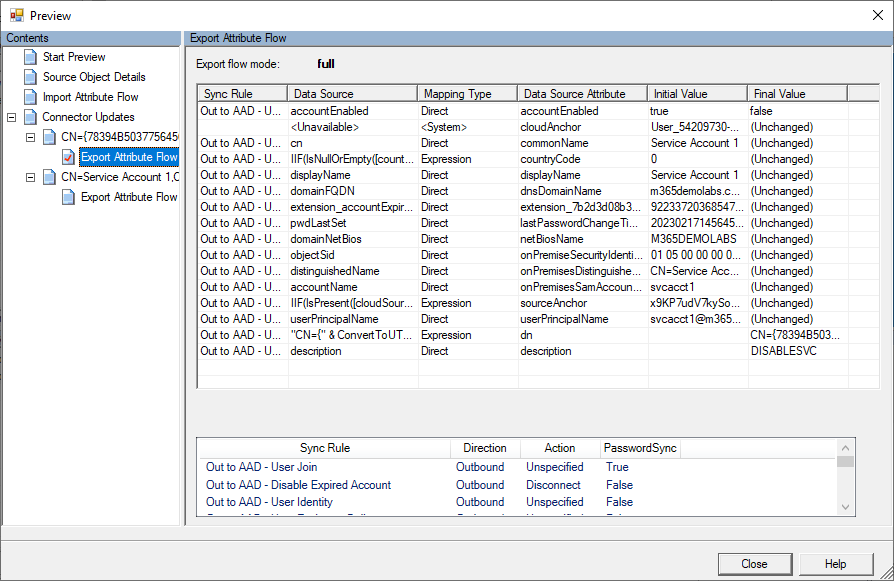Open Help for the Preview dialog
Screen dimensions: 894x581
(835, 563)
